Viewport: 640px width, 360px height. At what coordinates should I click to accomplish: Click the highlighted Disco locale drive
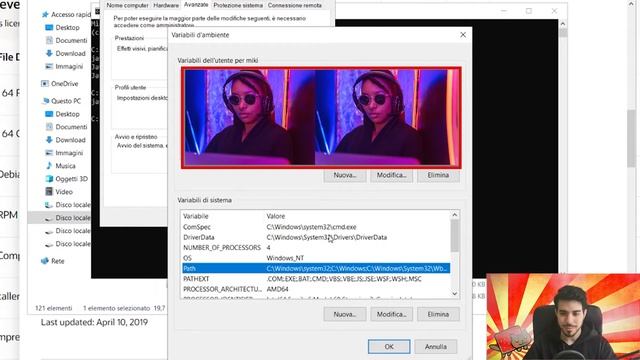[60, 218]
